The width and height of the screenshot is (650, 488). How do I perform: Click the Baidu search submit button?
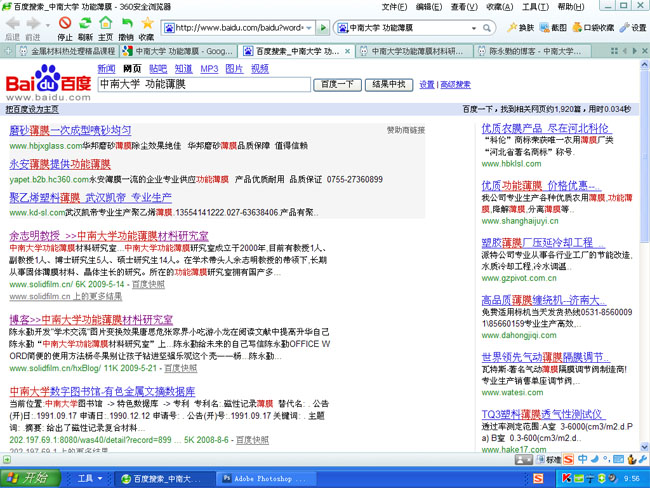(337, 85)
